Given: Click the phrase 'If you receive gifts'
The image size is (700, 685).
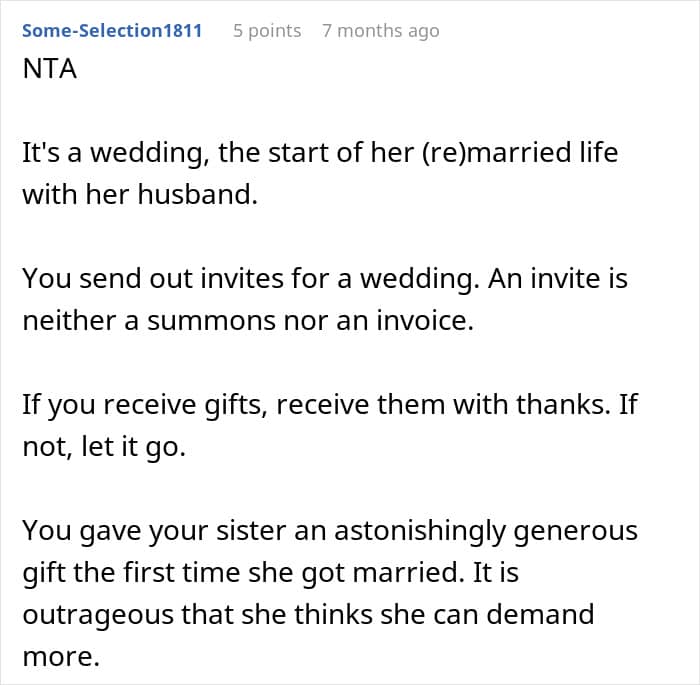Looking at the screenshot, I should click(145, 405).
